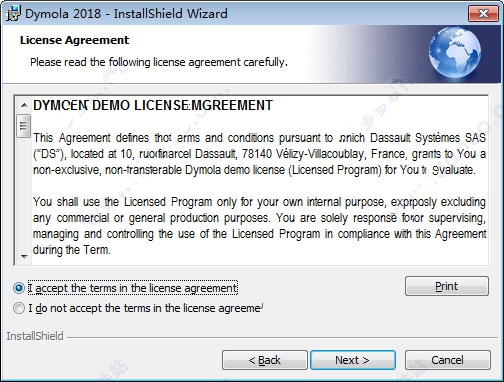Click the license text scroll down arrow

click(24, 256)
